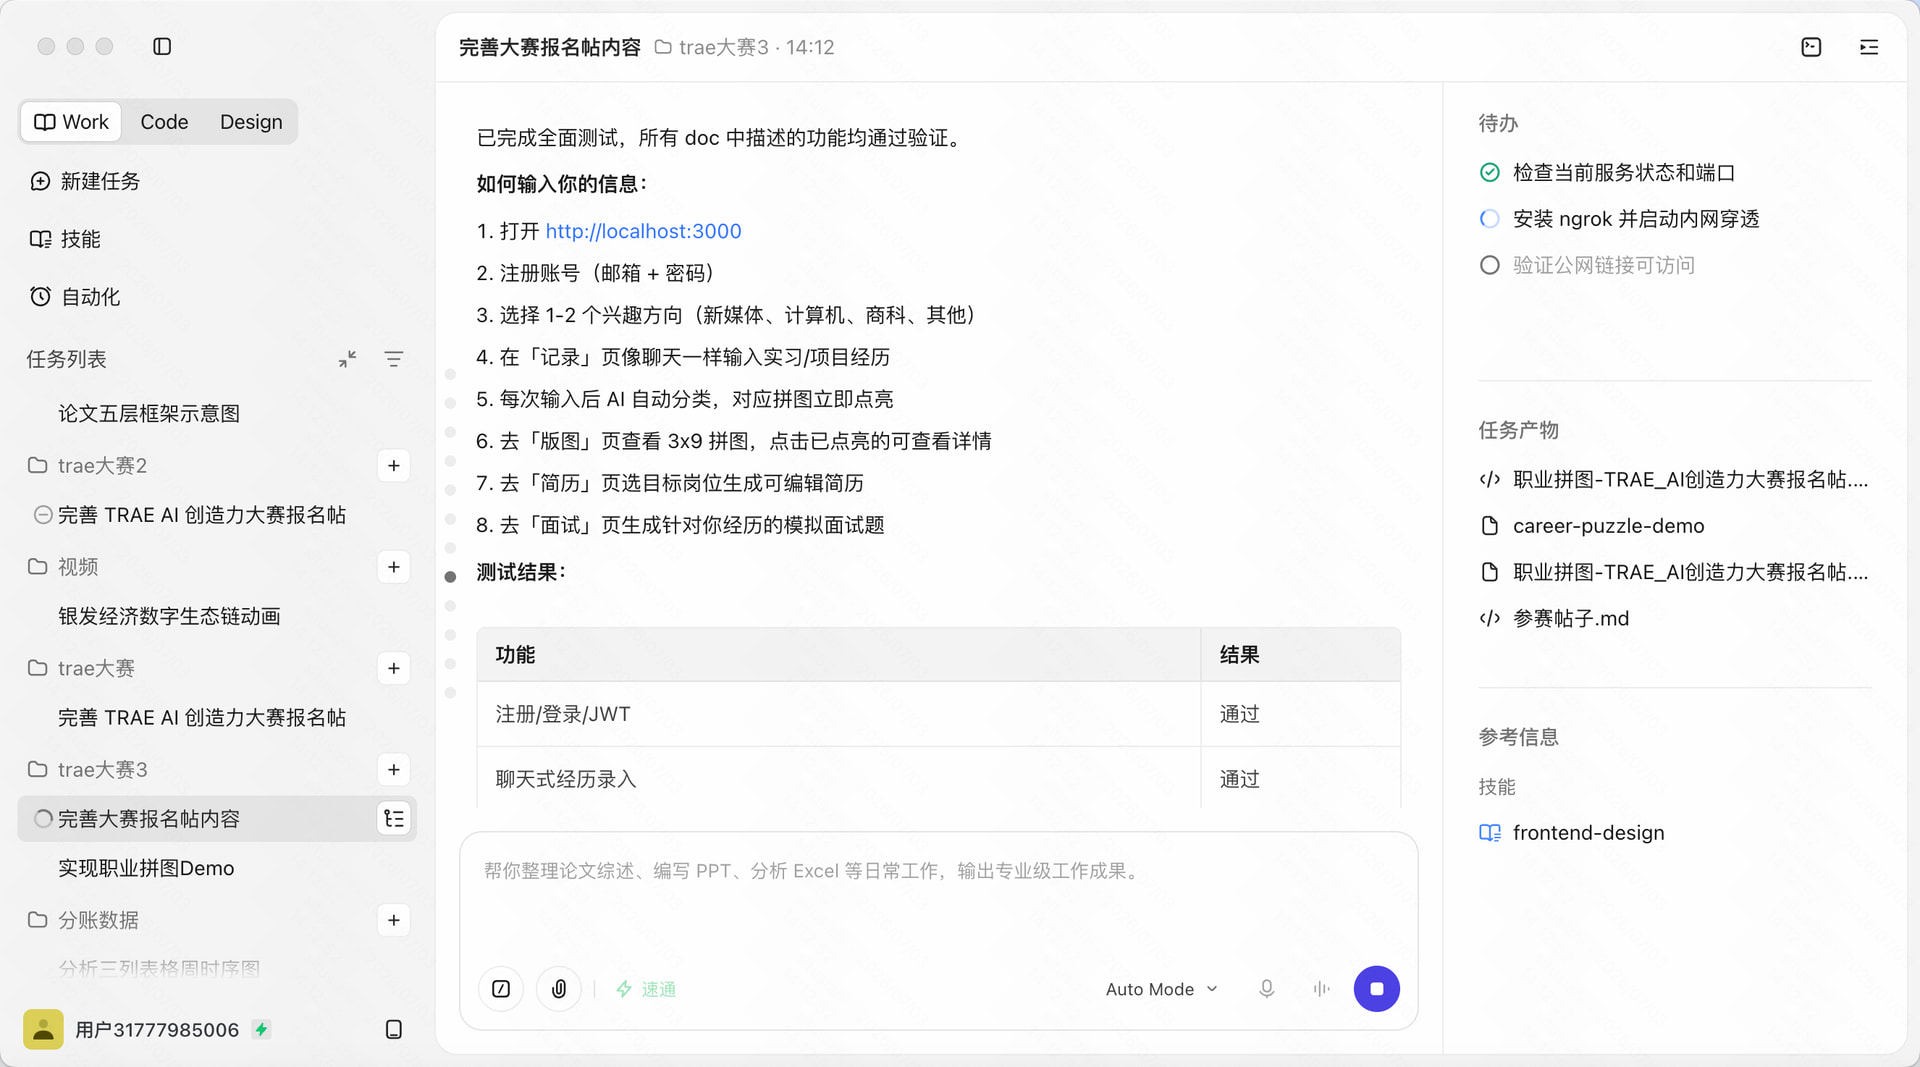Screen dimensions: 1920x1067
Task: Add a task to 视频 folder
Action: [x=394, y=567]
